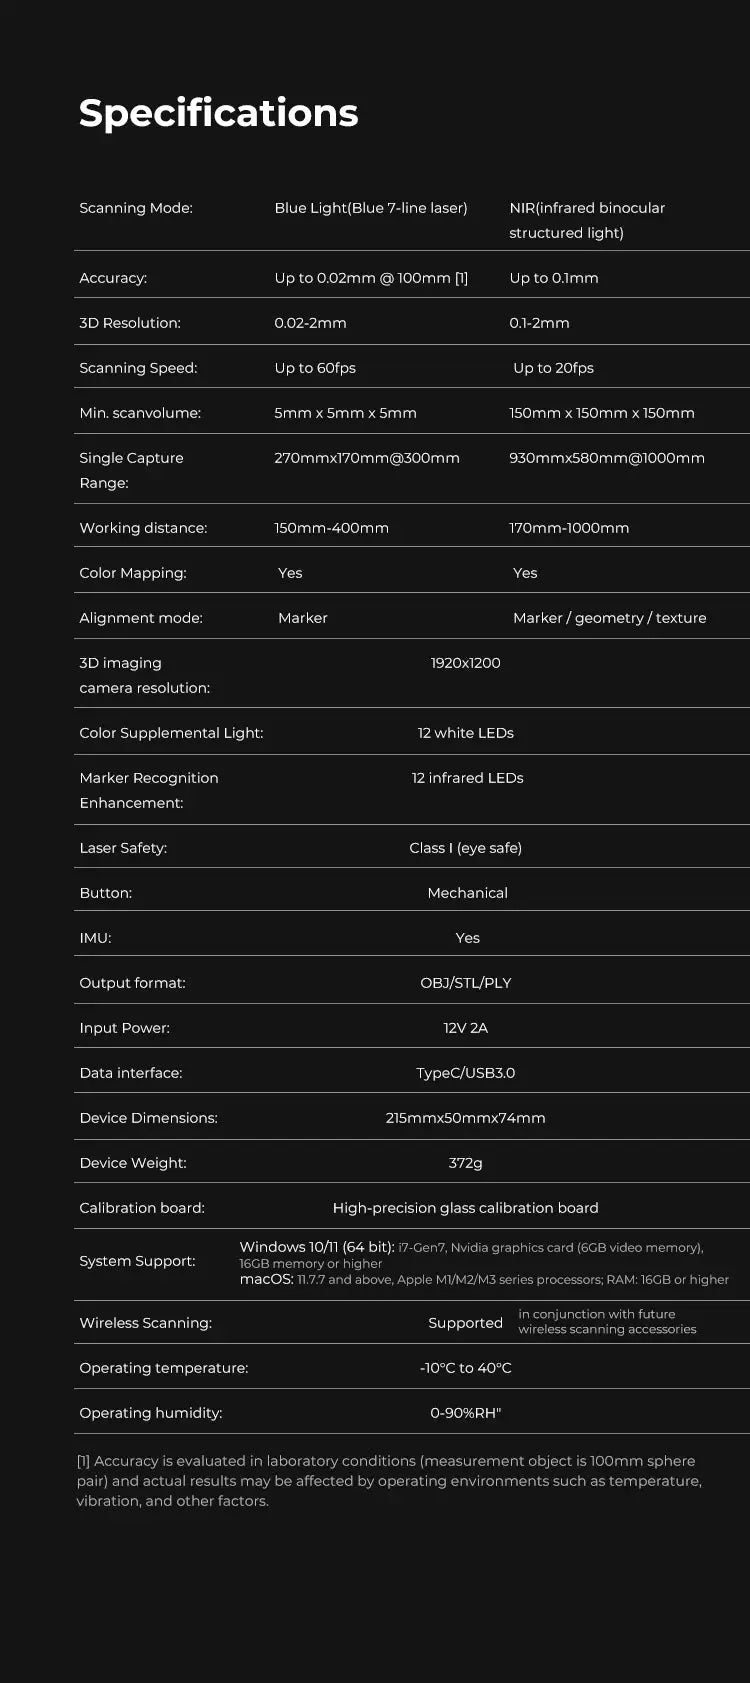Click the Marker / geometry / texture text
The width and height of the screenshot is (750, 1683).
(609, 618)
